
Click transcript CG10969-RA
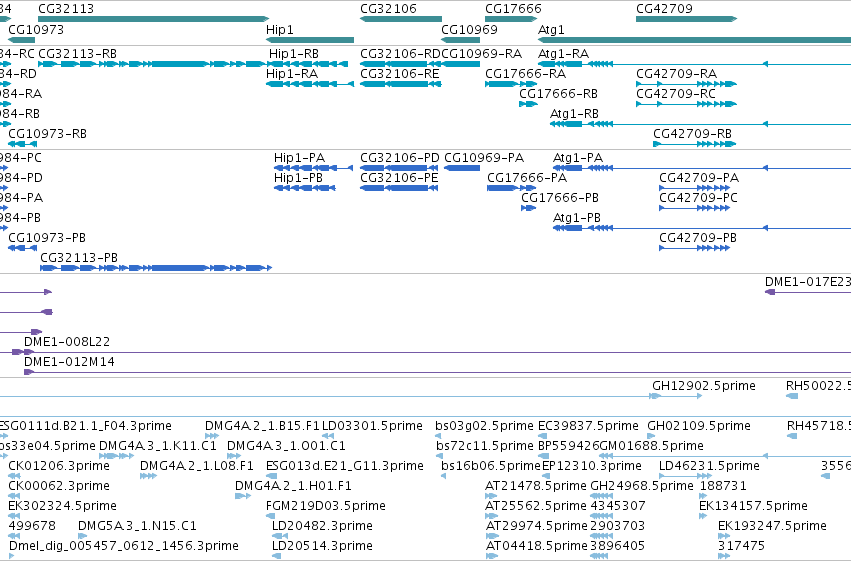[461, 64]
